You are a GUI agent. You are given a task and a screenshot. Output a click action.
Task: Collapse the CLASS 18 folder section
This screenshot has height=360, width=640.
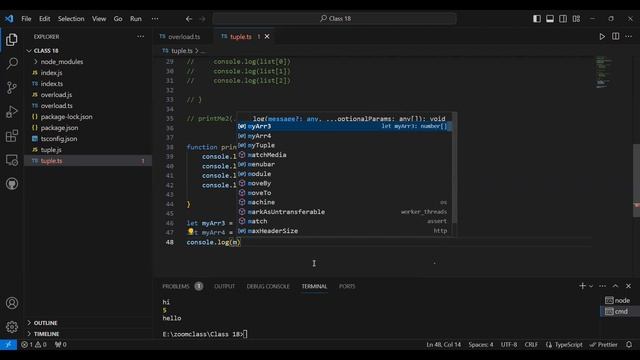tap(29, 51)
